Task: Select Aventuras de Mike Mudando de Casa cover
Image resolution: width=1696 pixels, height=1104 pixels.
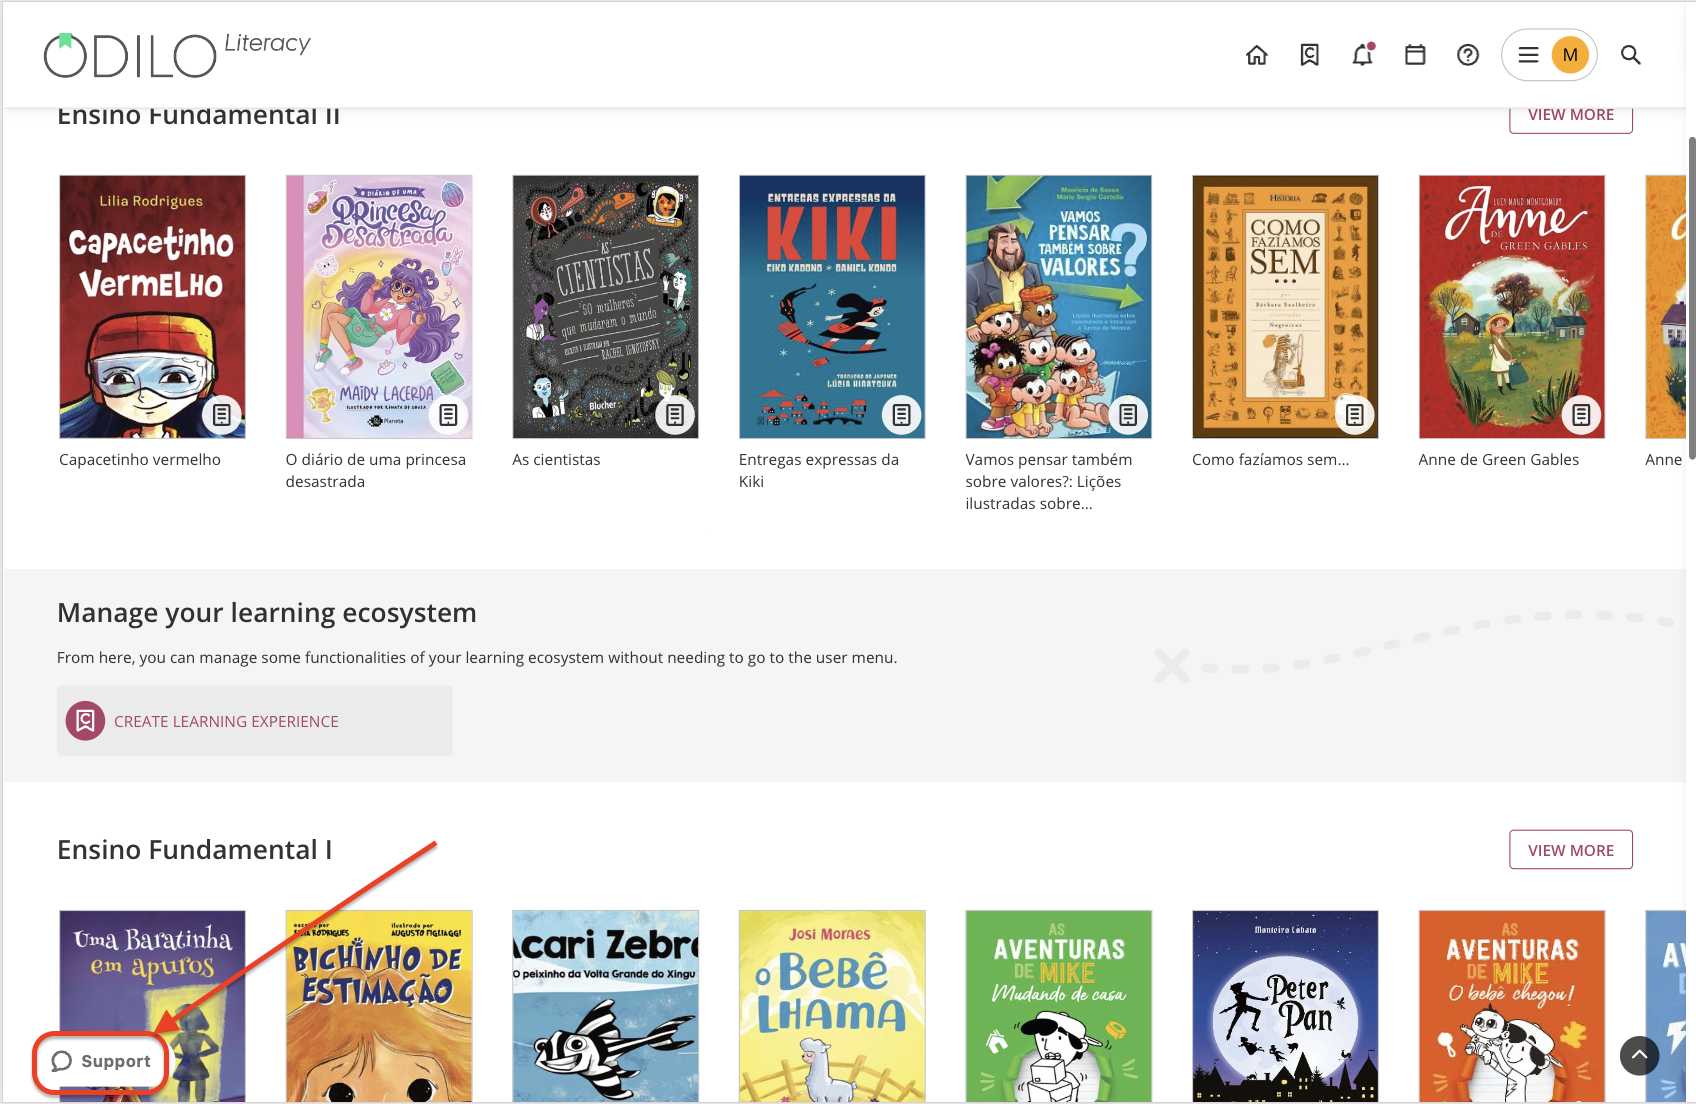Action: pyautogui.click(x=1058, y=1006)
